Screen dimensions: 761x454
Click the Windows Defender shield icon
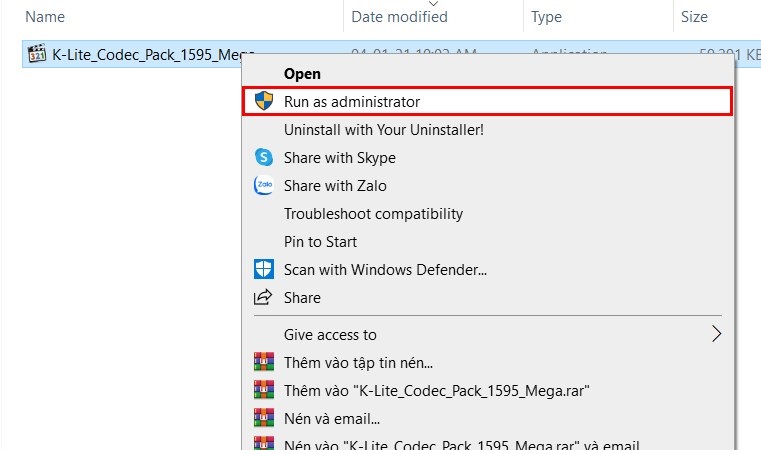coord(264,269)
